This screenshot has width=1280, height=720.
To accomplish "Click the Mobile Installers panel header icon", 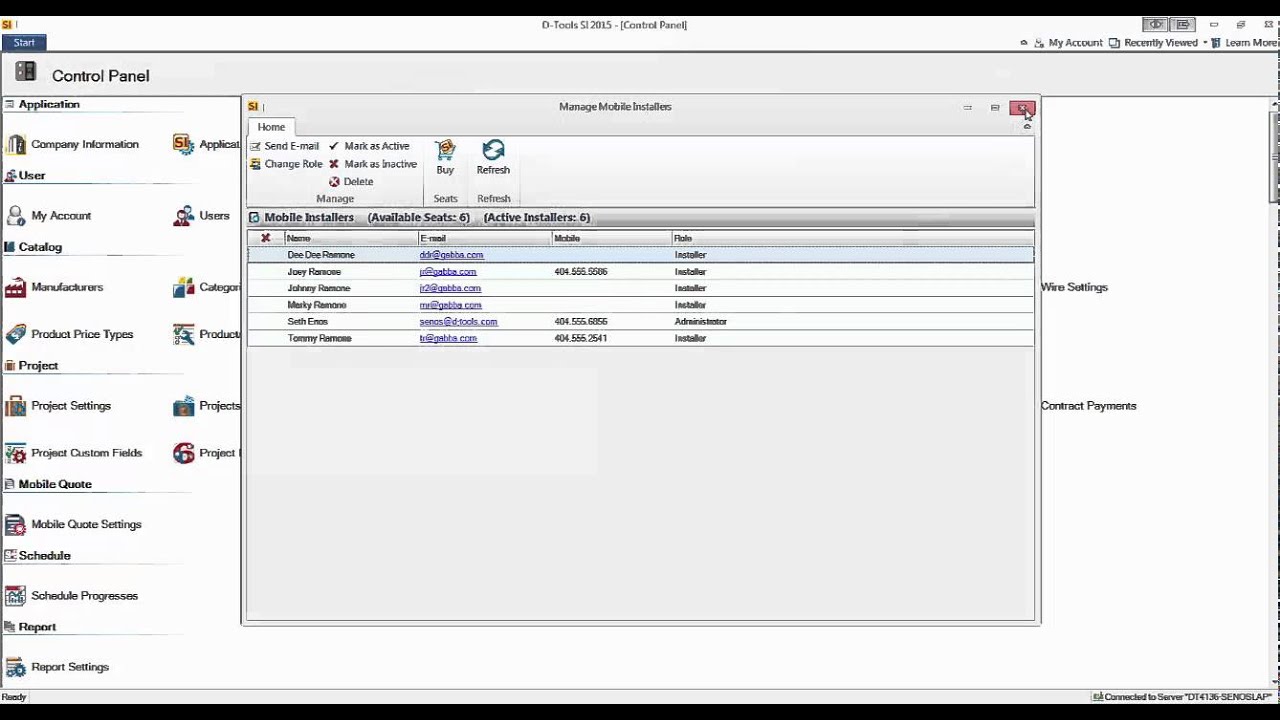I will pos(254,217).
